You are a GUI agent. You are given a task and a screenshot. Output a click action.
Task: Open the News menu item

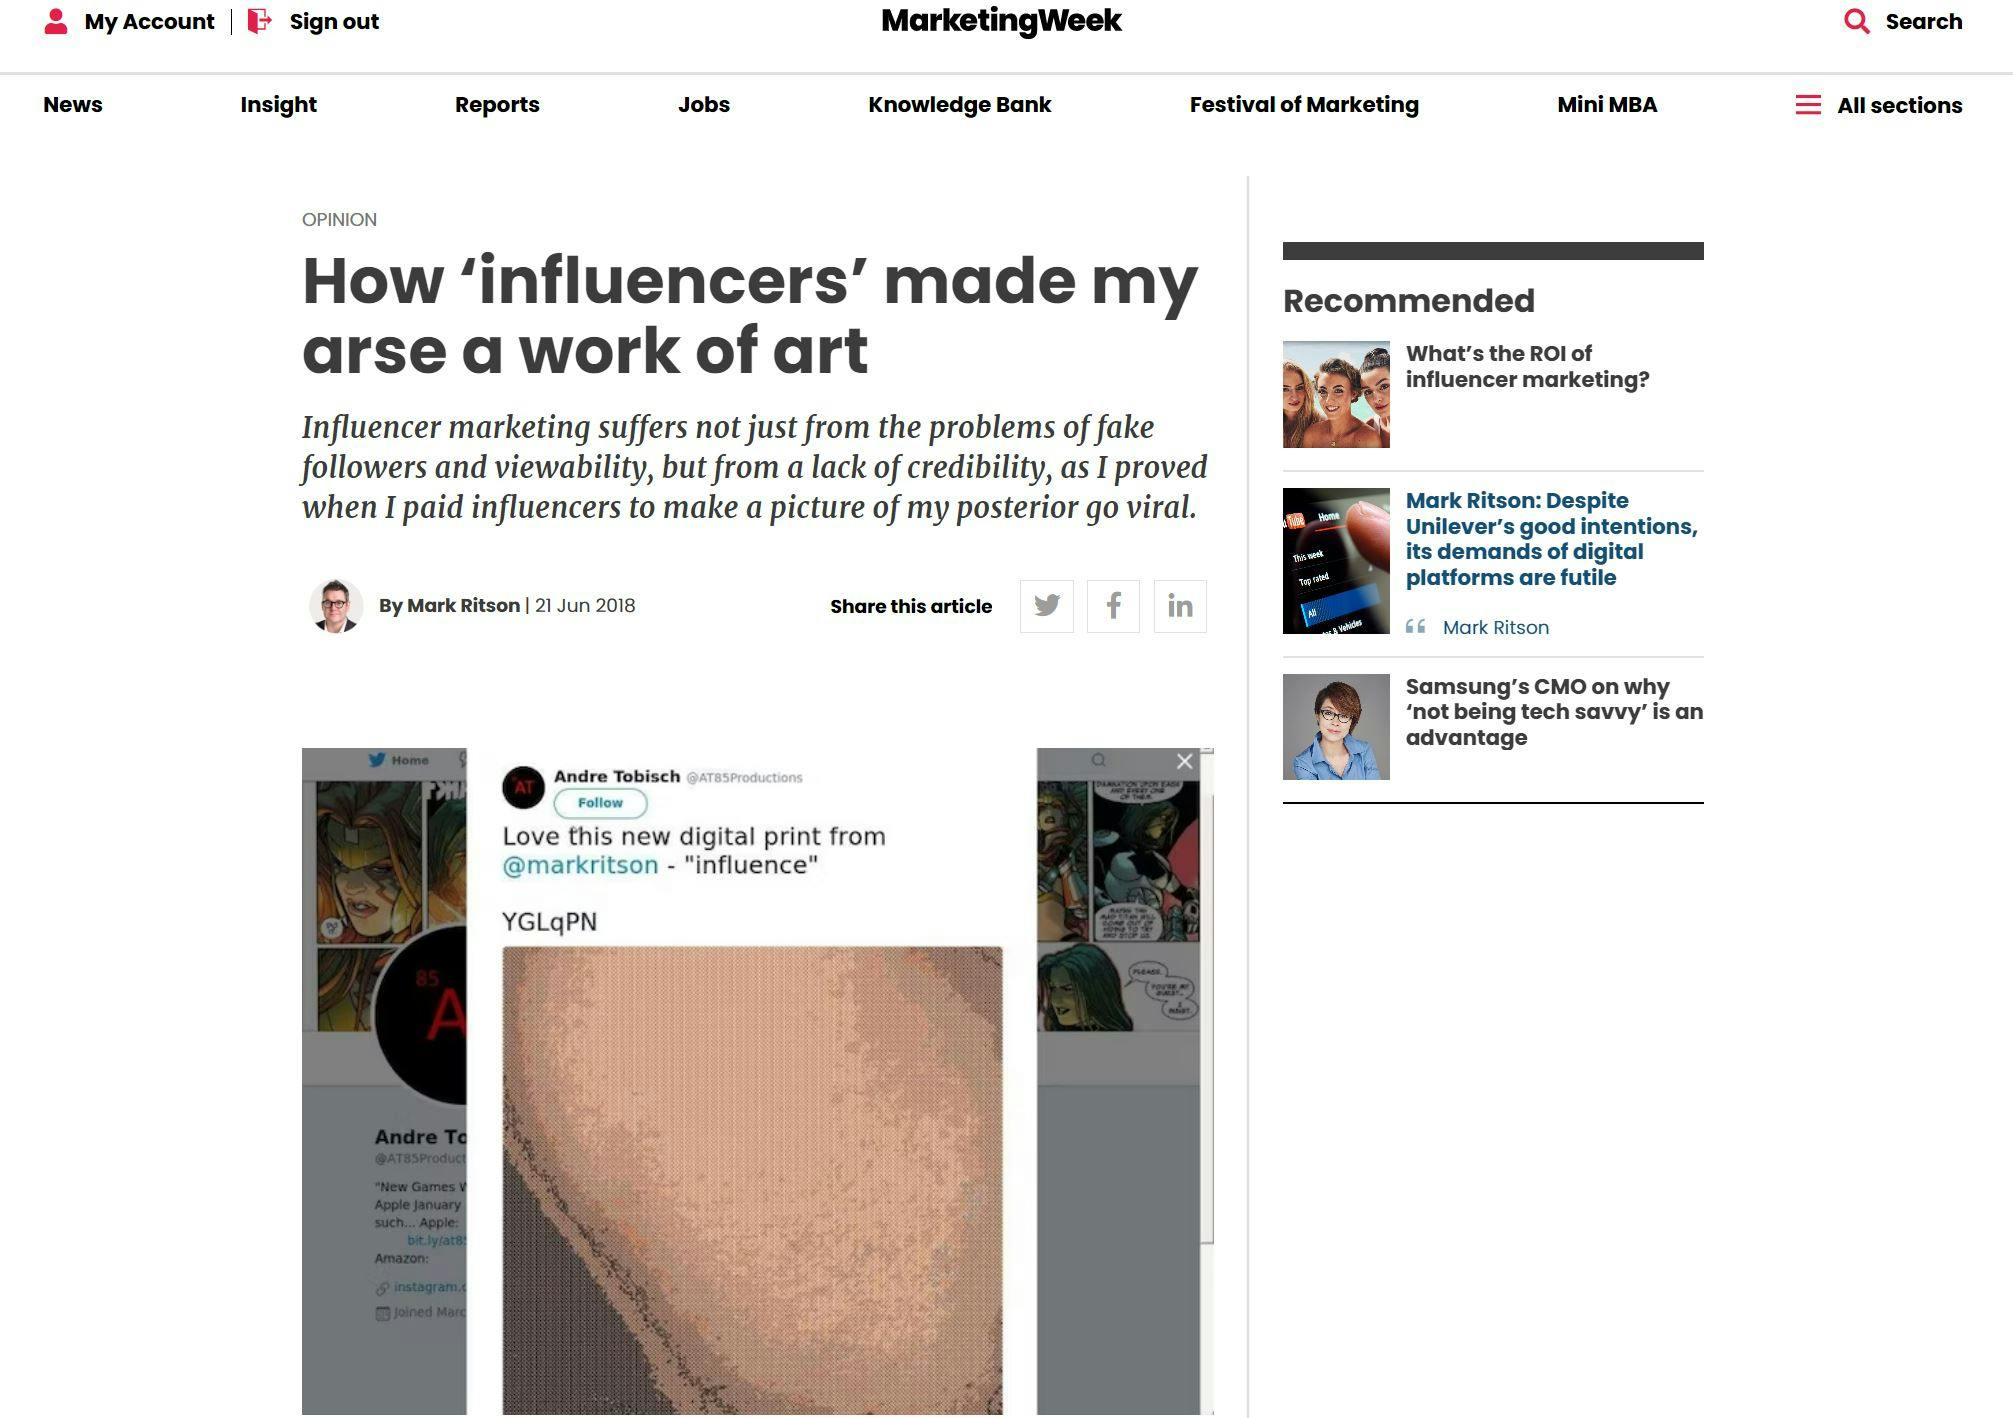click(x=73, y=105)
